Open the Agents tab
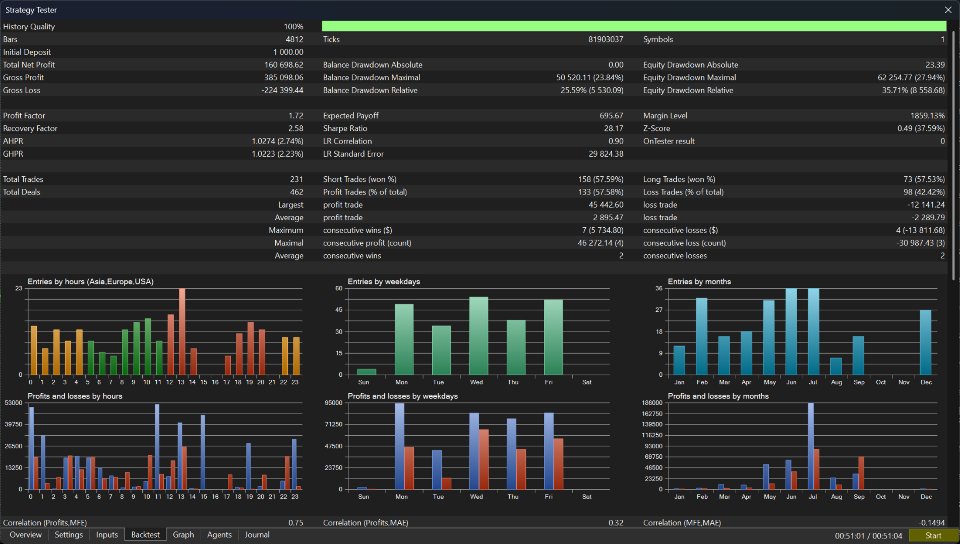The height and width of the screenshot is (544, 960). pyautogui.click(x=219, y=535)
